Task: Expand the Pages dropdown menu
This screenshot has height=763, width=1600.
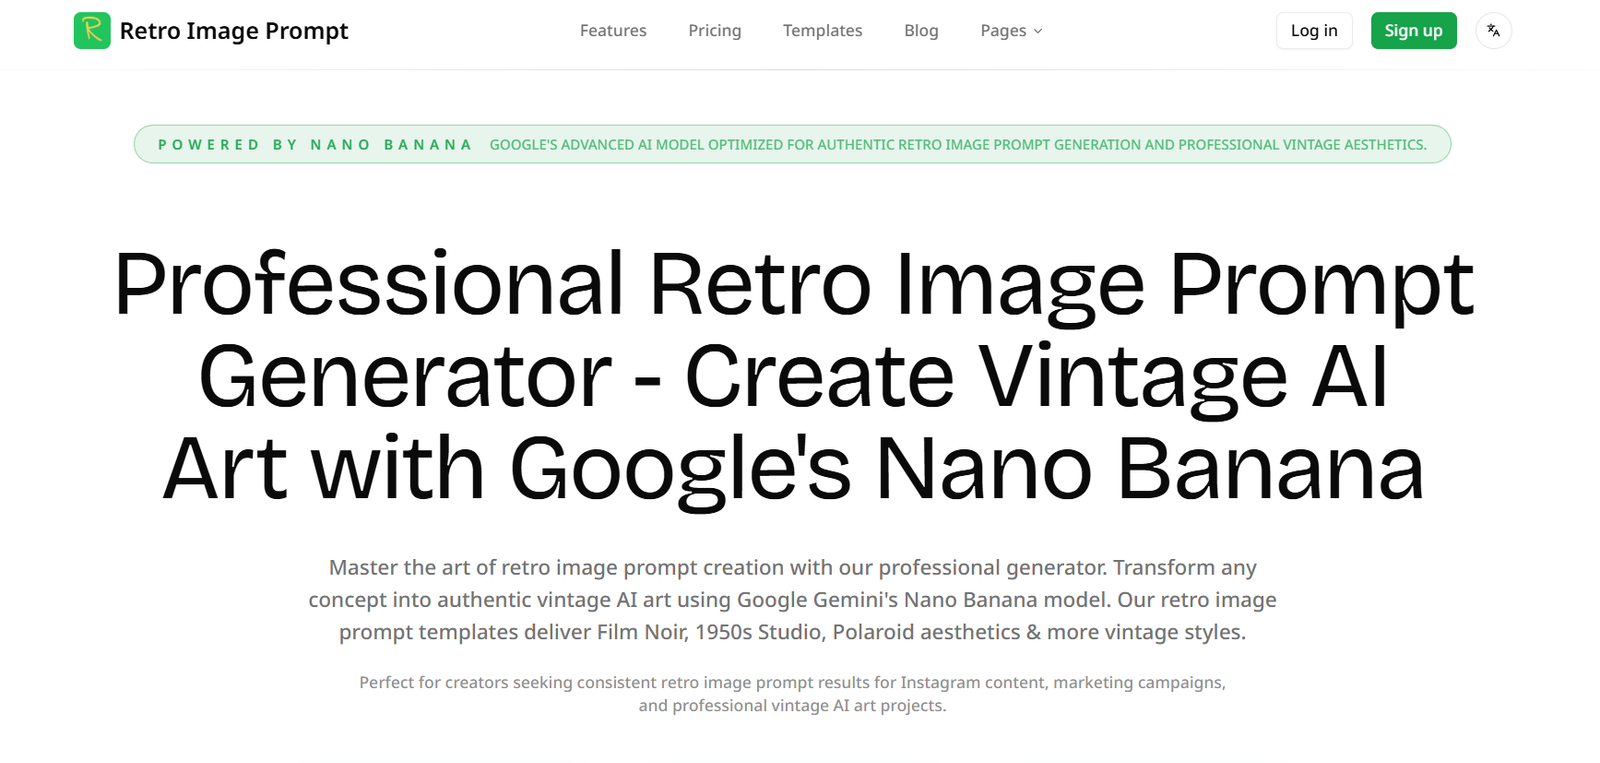Action: tap(1003, 31)
